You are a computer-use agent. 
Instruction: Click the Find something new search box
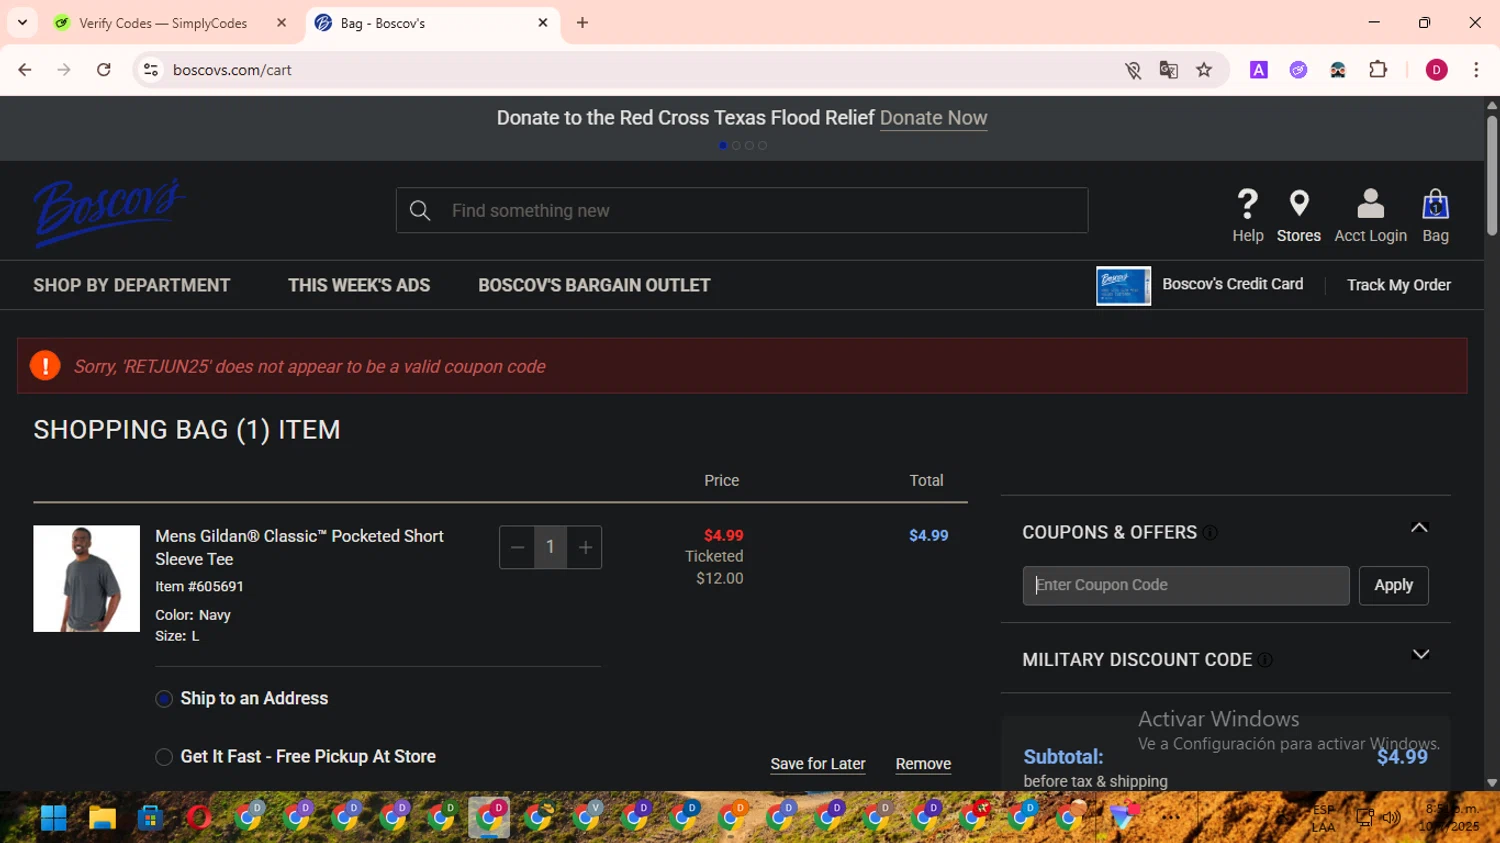pyautogui.click(x=741, y=211)
